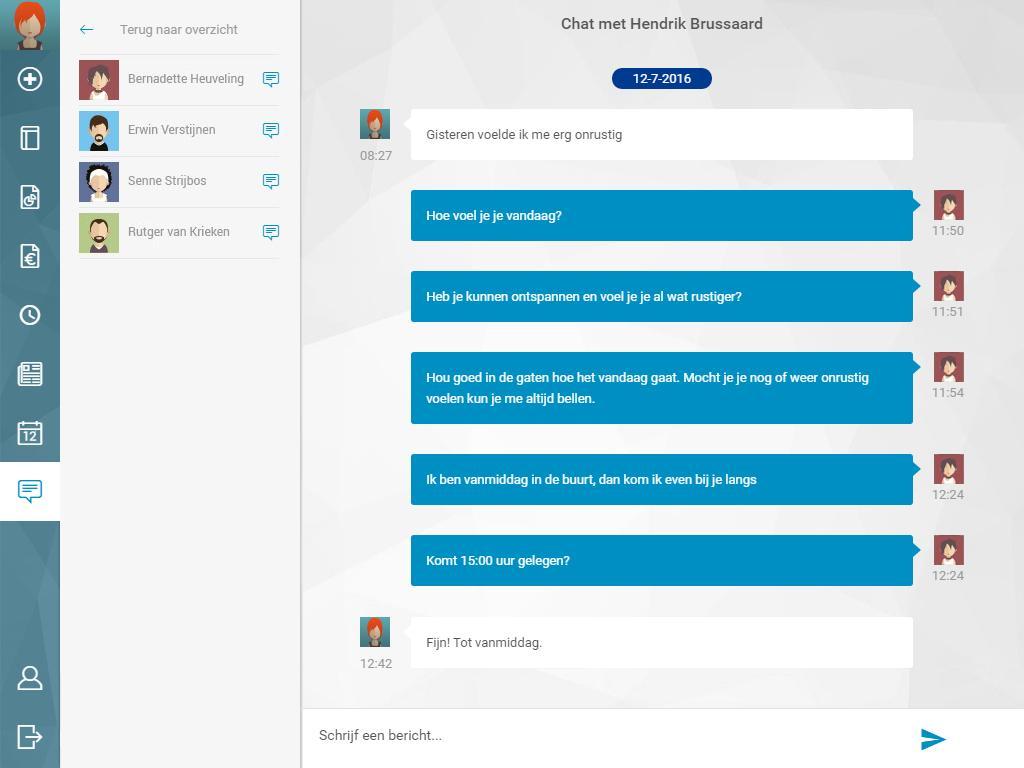Send message with the paper plane icon

point(933,739)
